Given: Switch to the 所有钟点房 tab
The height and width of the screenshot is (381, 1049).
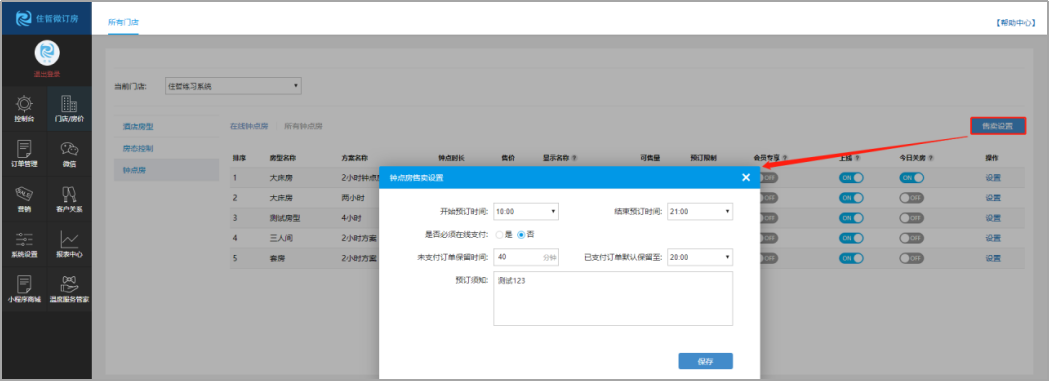Looking at the screenshot, I should point(303,126).
